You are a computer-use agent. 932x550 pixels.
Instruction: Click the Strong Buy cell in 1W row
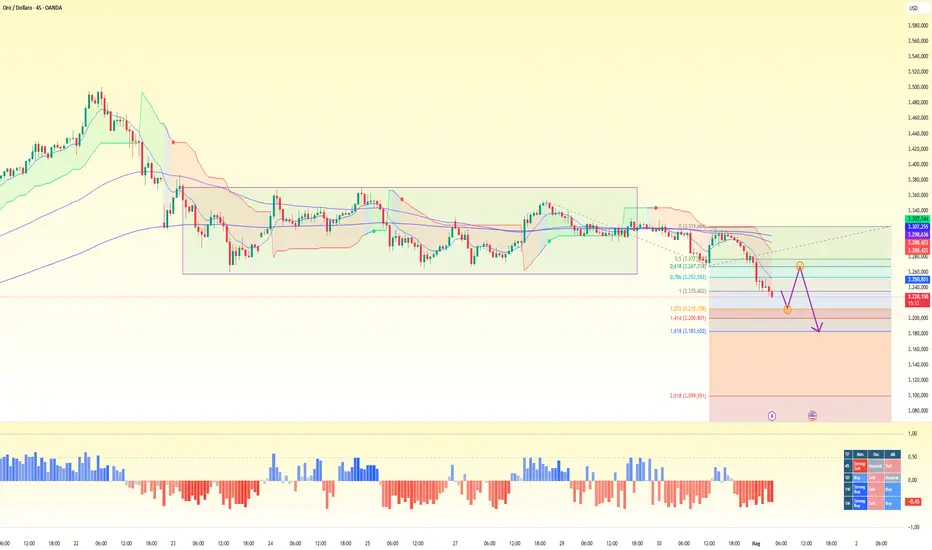[x=860, y=489]
